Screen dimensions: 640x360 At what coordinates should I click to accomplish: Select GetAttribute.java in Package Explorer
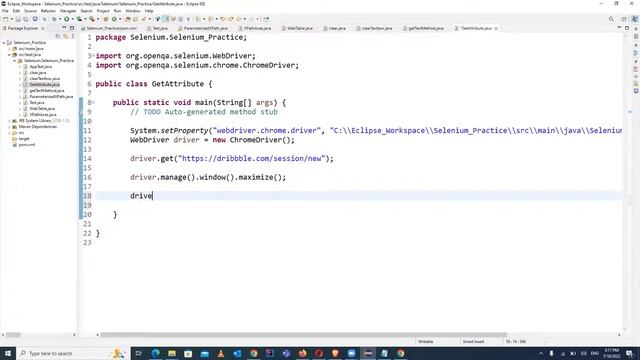coord(44,84)
